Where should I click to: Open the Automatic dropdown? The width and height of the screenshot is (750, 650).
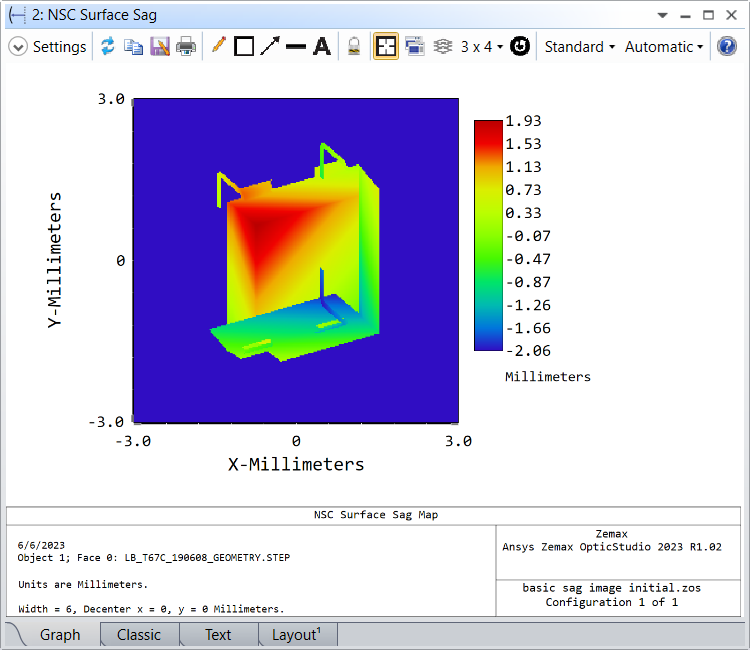tap(664, 47)
